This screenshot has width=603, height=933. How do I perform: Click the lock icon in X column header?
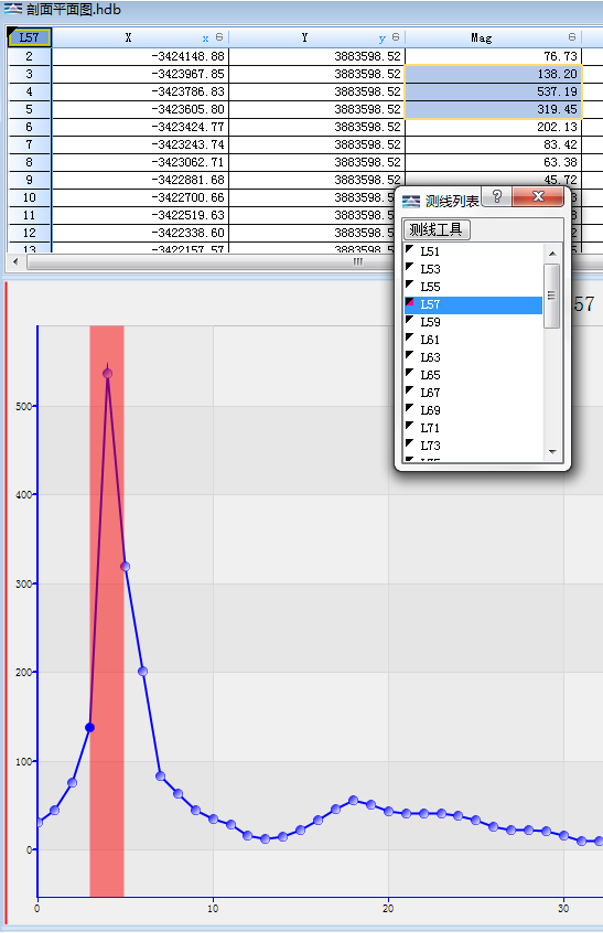click(219, 37)
